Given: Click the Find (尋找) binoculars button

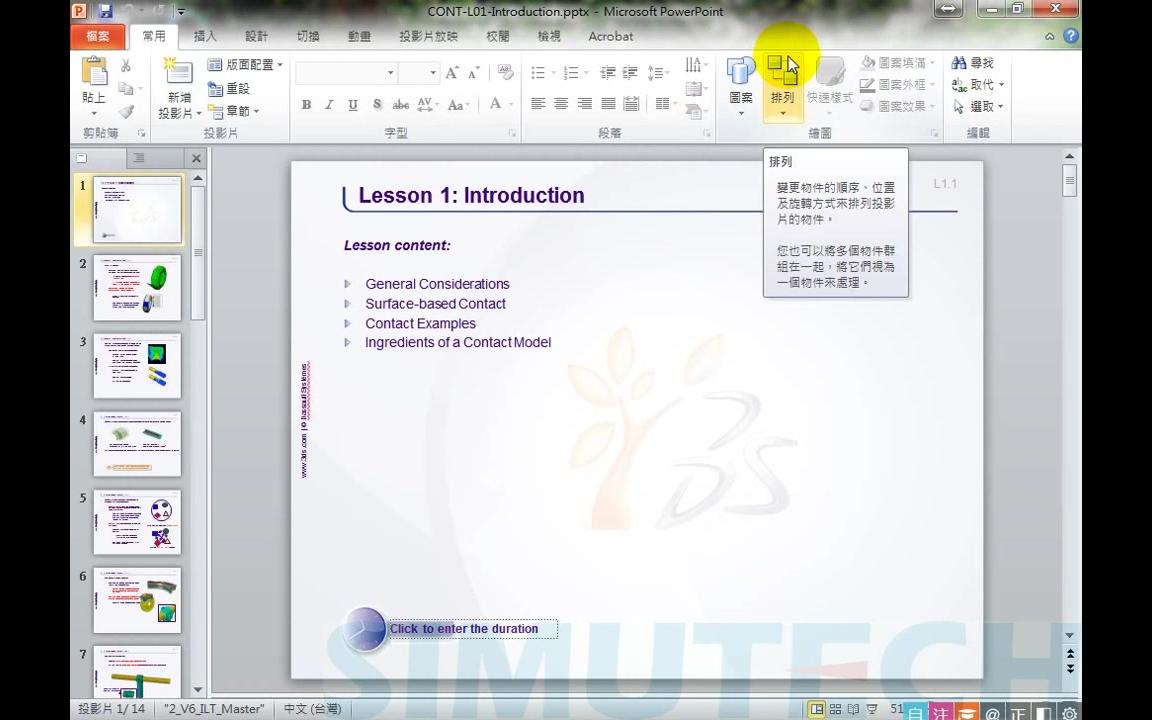Looking at the screenshot, I should pos(973,63).
